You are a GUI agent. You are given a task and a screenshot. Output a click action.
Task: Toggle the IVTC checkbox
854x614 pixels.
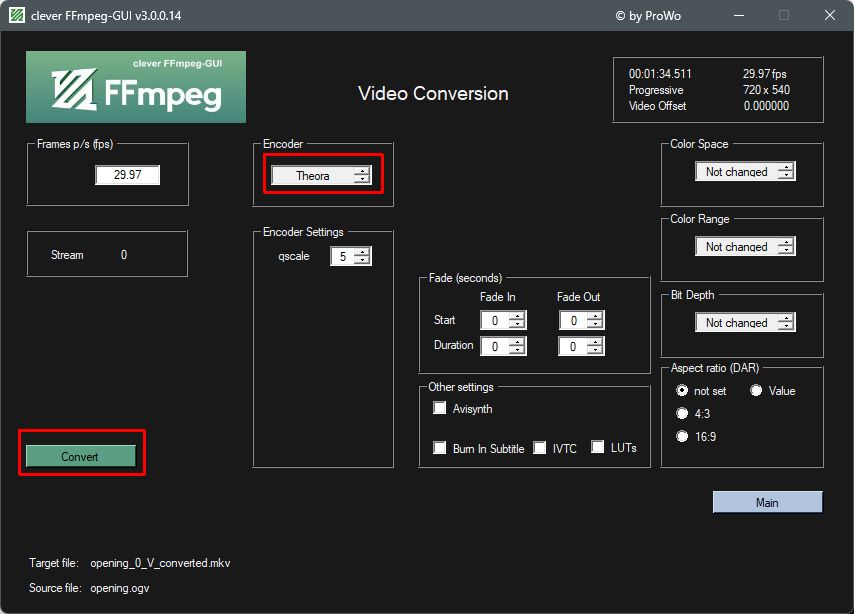click(x=540, y=448)
